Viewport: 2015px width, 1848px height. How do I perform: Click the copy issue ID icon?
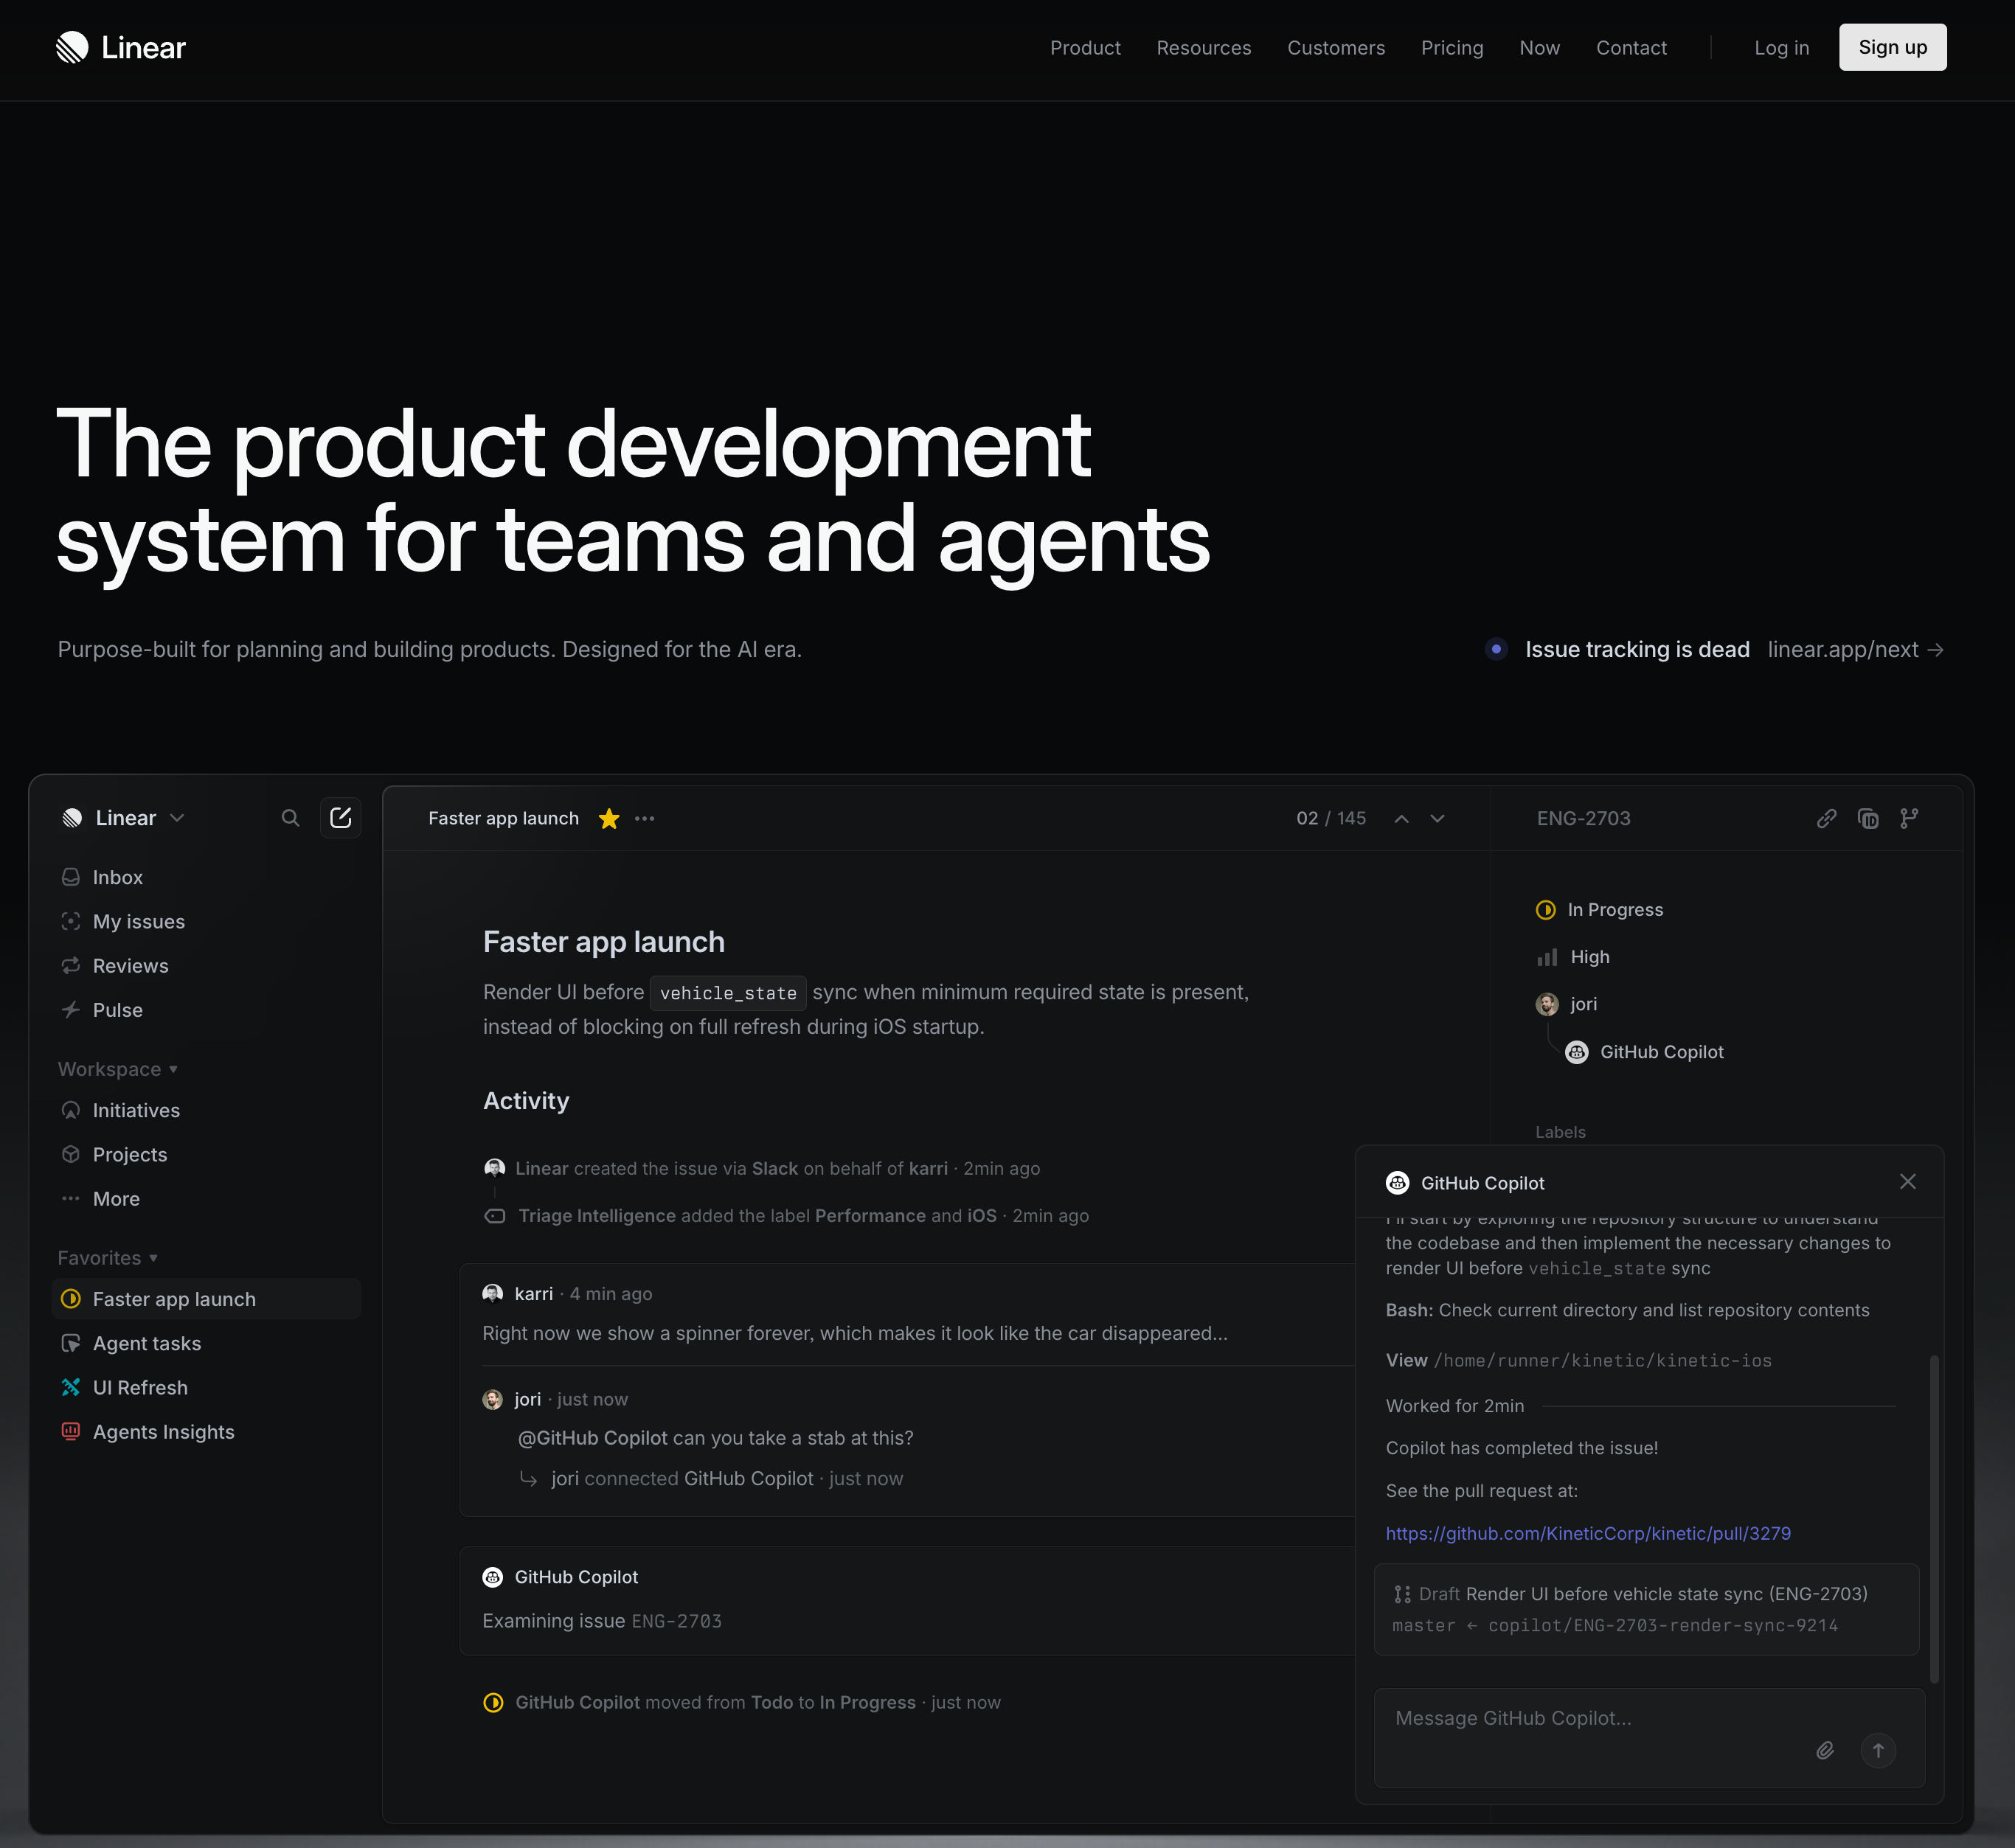[1867, 818]
